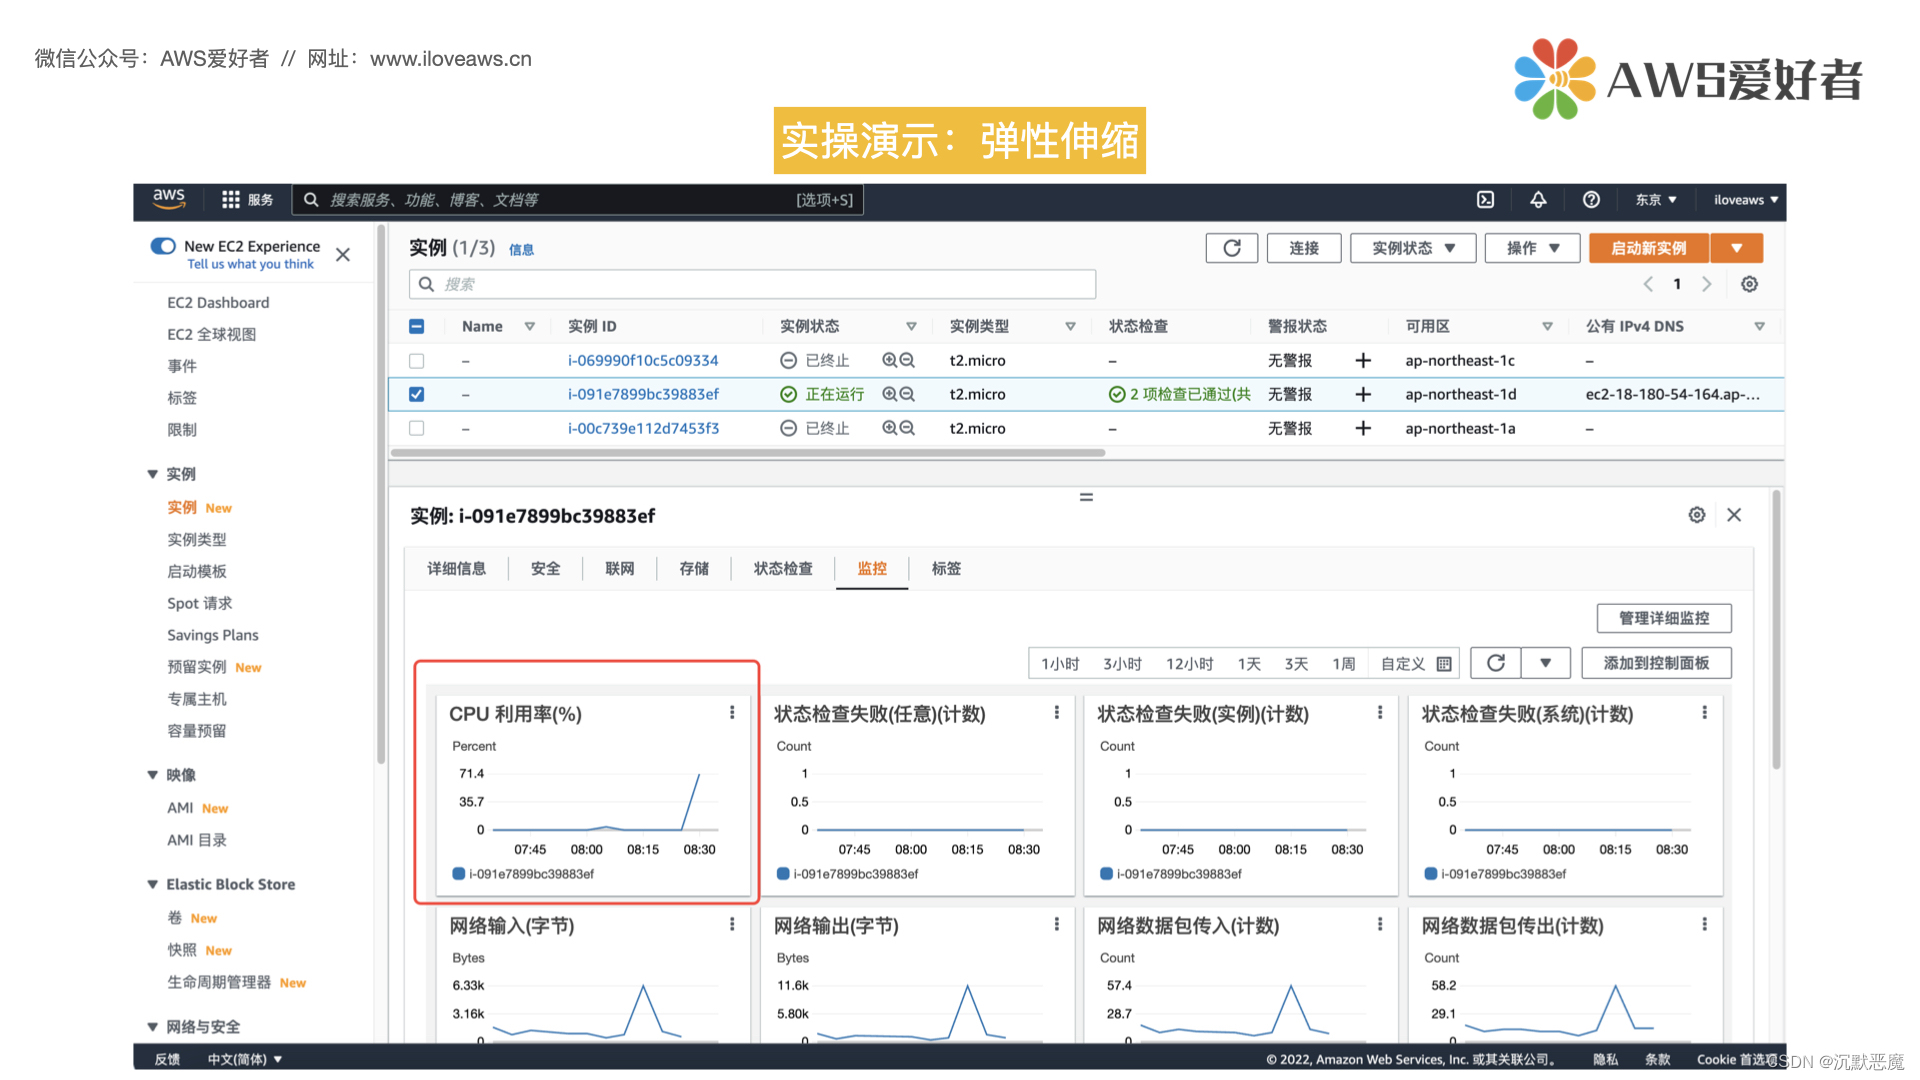1920x1080 pixels.
Task: Deselect instance i-091e7899bc39883ef checkbox
Action: point(417,394)
